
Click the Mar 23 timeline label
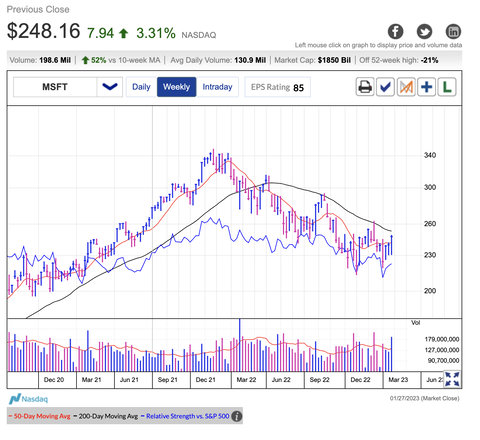coord(398,380)
